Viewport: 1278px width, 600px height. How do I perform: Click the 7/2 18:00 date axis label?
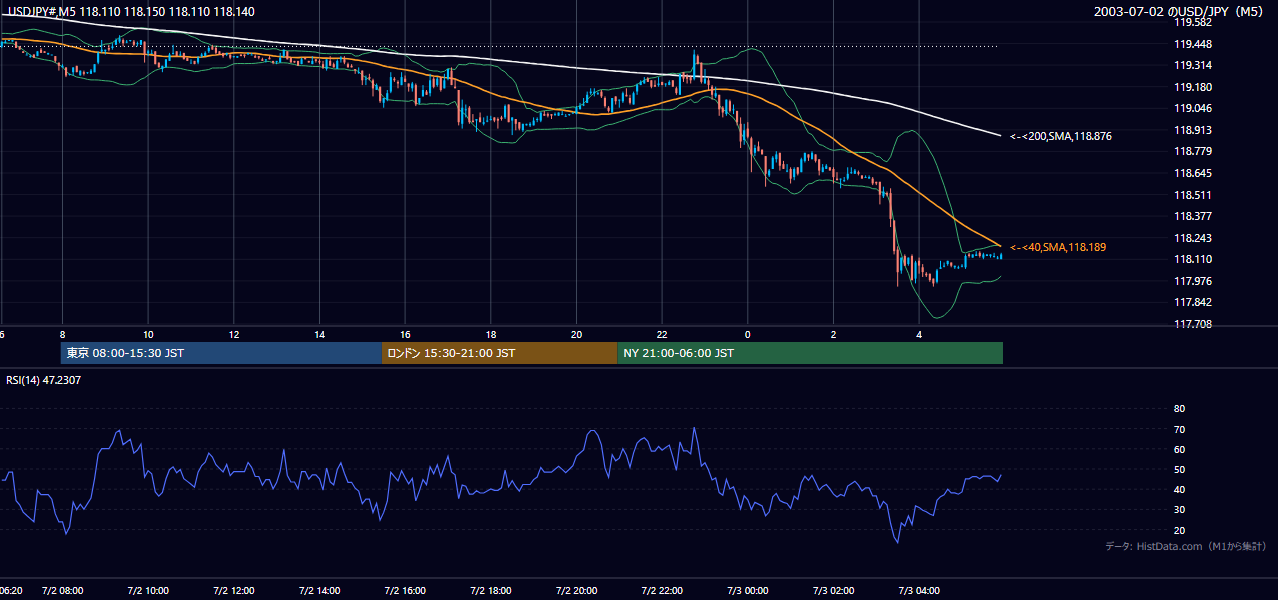point(491,591)
